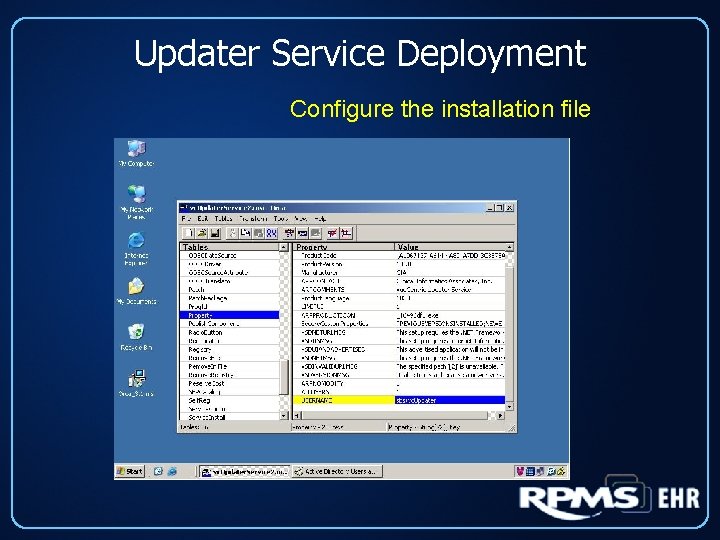The height and width of the screenshot is (540, 720).
Task: Click the Value column header
Action: click(450, 247)
